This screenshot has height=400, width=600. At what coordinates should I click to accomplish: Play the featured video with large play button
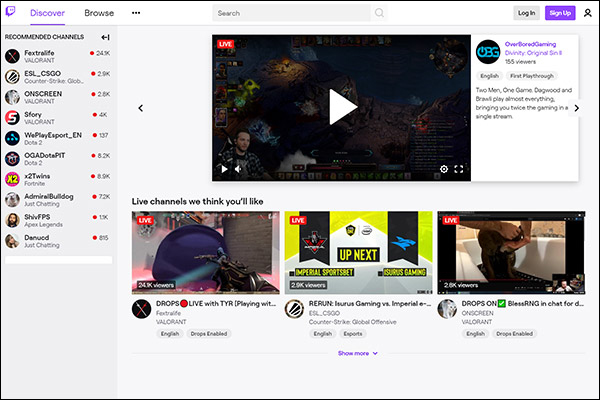343,107
